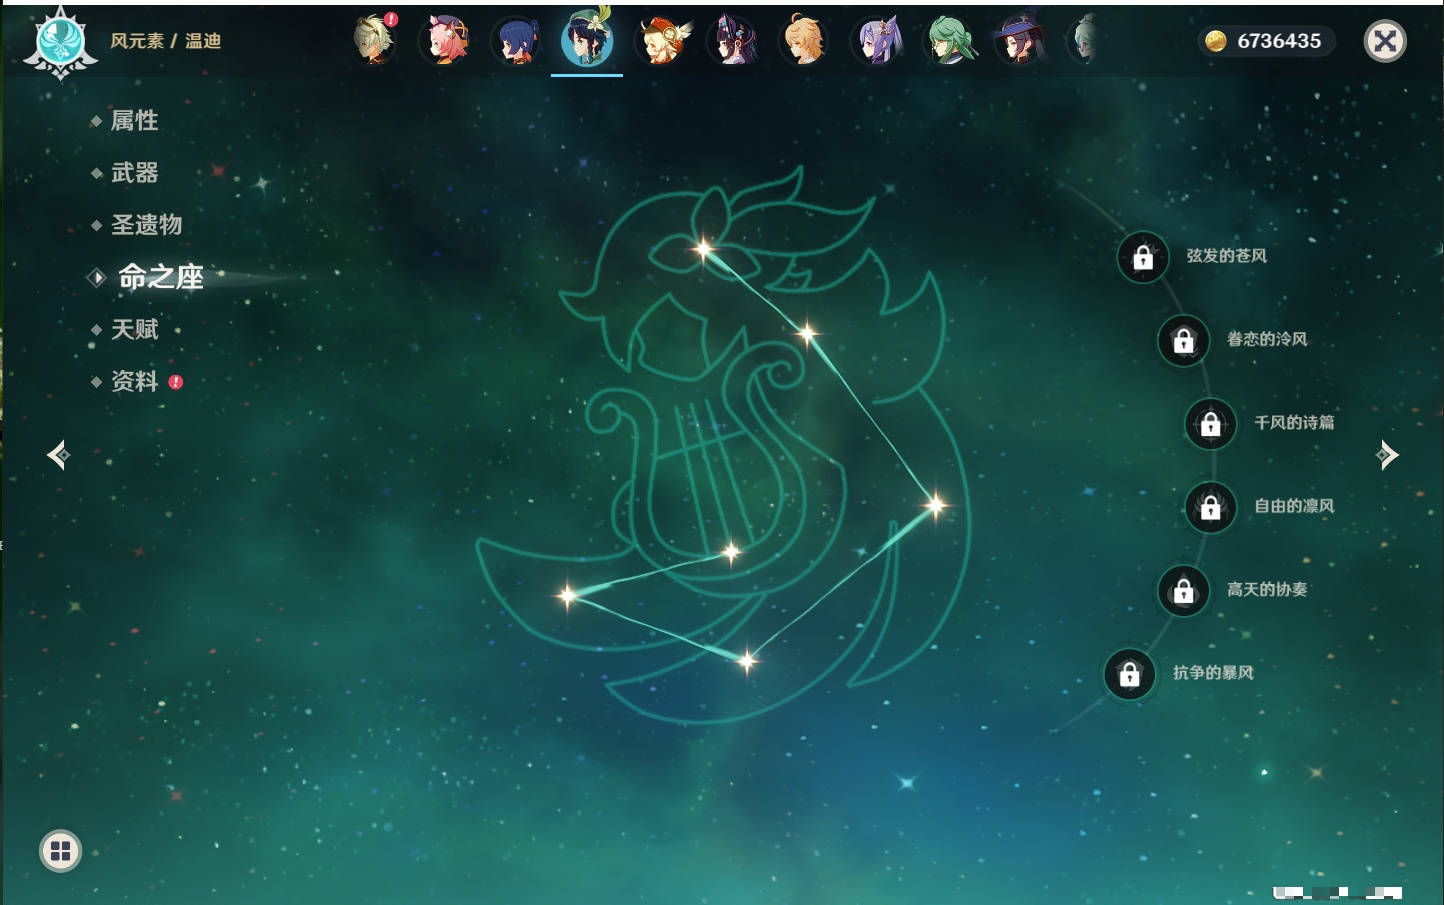Select Mona's witch-hat portrait
This screenshot has height=905, width=1444.
click(x=1020, y=41)
